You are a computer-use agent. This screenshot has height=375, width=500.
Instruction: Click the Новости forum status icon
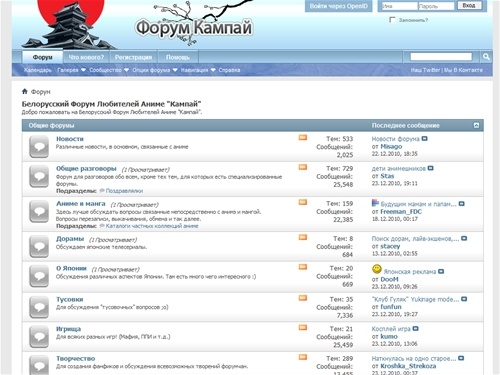39,147
